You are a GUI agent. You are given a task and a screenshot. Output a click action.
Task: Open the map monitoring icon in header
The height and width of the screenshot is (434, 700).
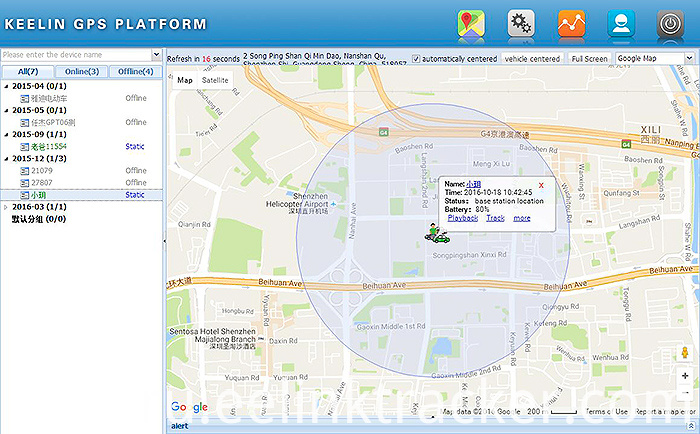click(471, 24)
